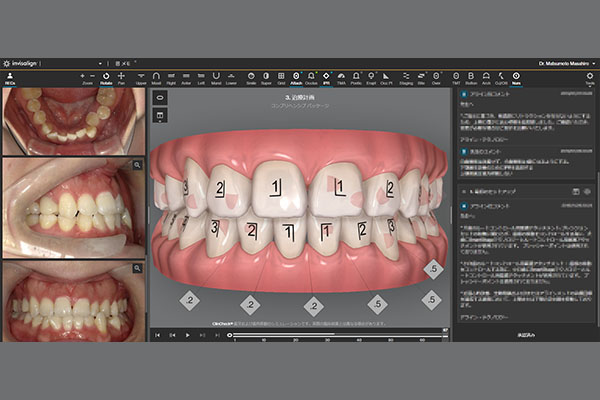Screen dimensions: 600x400
Task: Switch to Lower arch view
Action: pos(230,78)
